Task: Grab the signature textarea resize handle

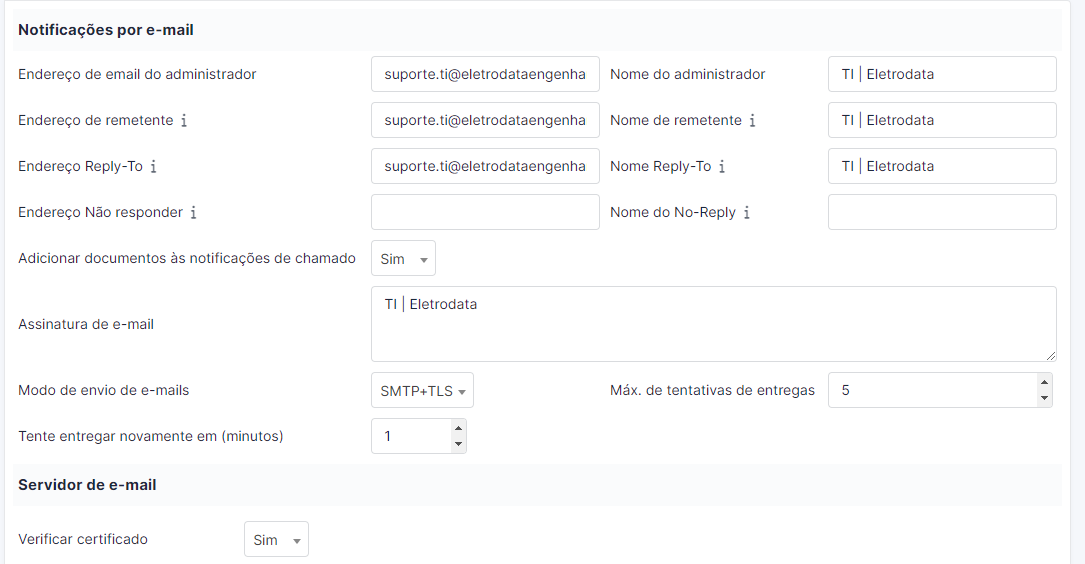Action: (1050, 356)
